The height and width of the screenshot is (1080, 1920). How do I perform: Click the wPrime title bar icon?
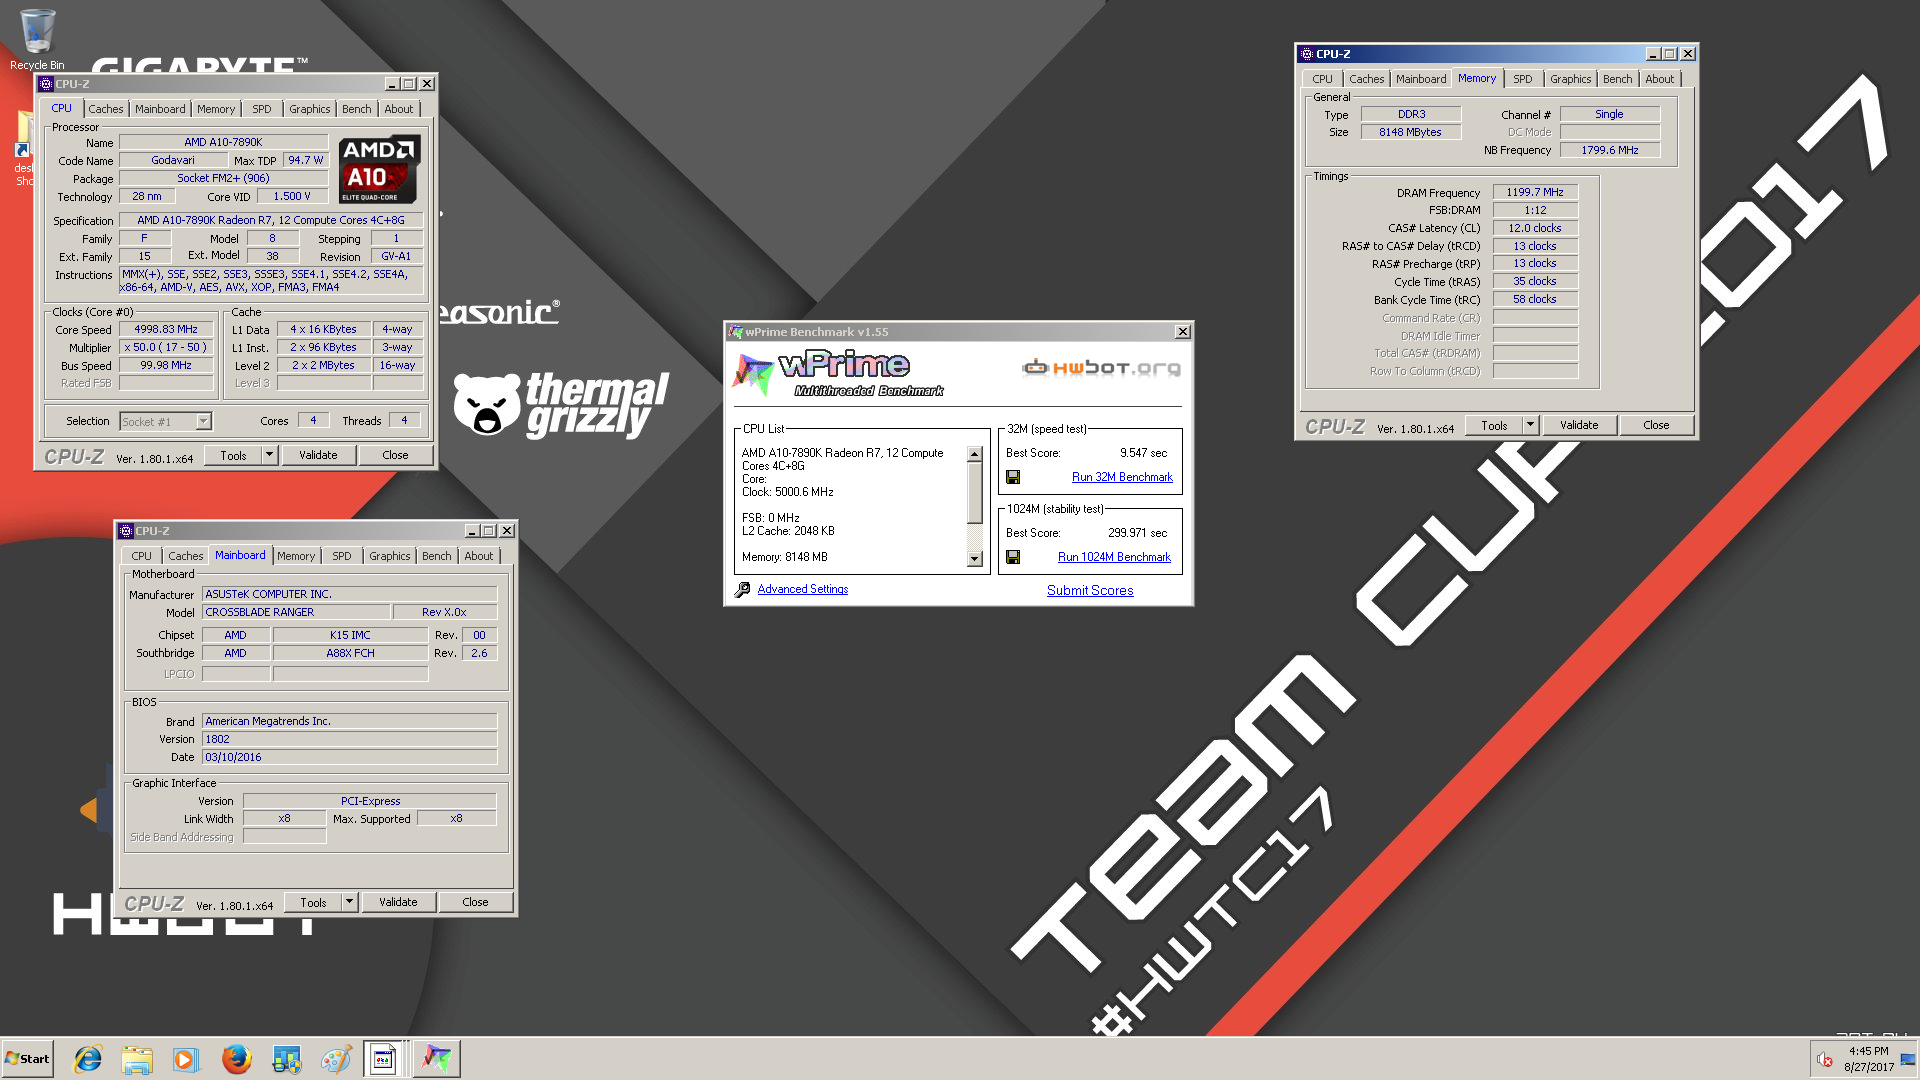tap(736, 332)
